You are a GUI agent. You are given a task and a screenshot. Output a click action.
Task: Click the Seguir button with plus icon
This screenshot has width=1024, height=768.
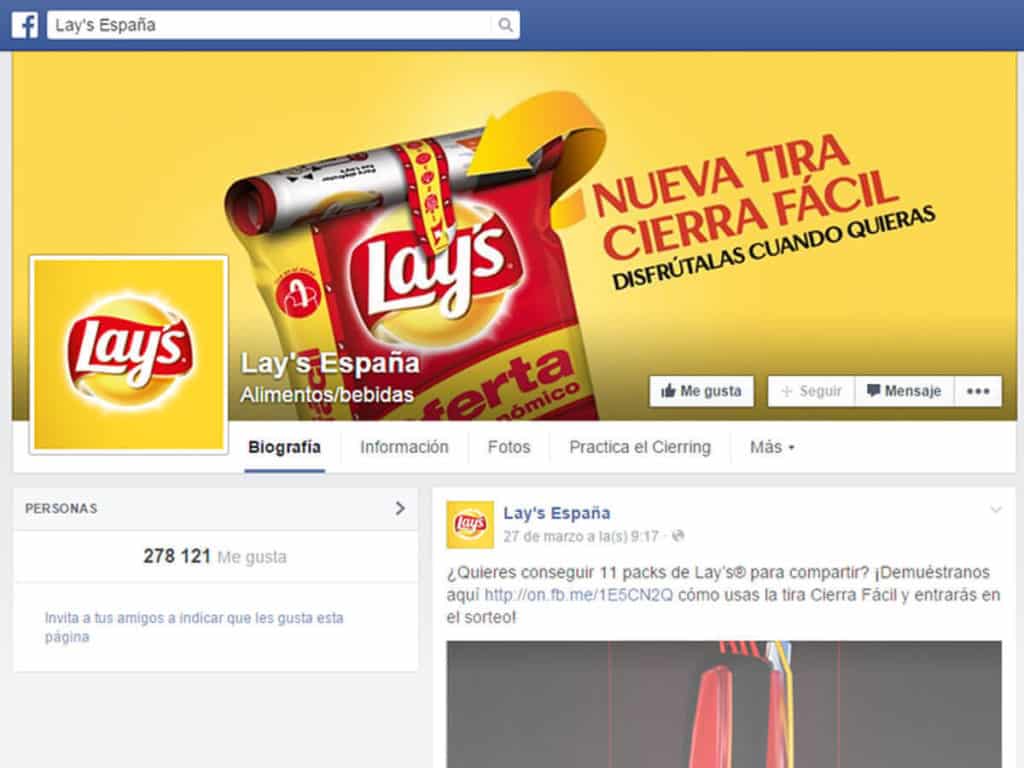pyautogui.click(x=811, y=391)
